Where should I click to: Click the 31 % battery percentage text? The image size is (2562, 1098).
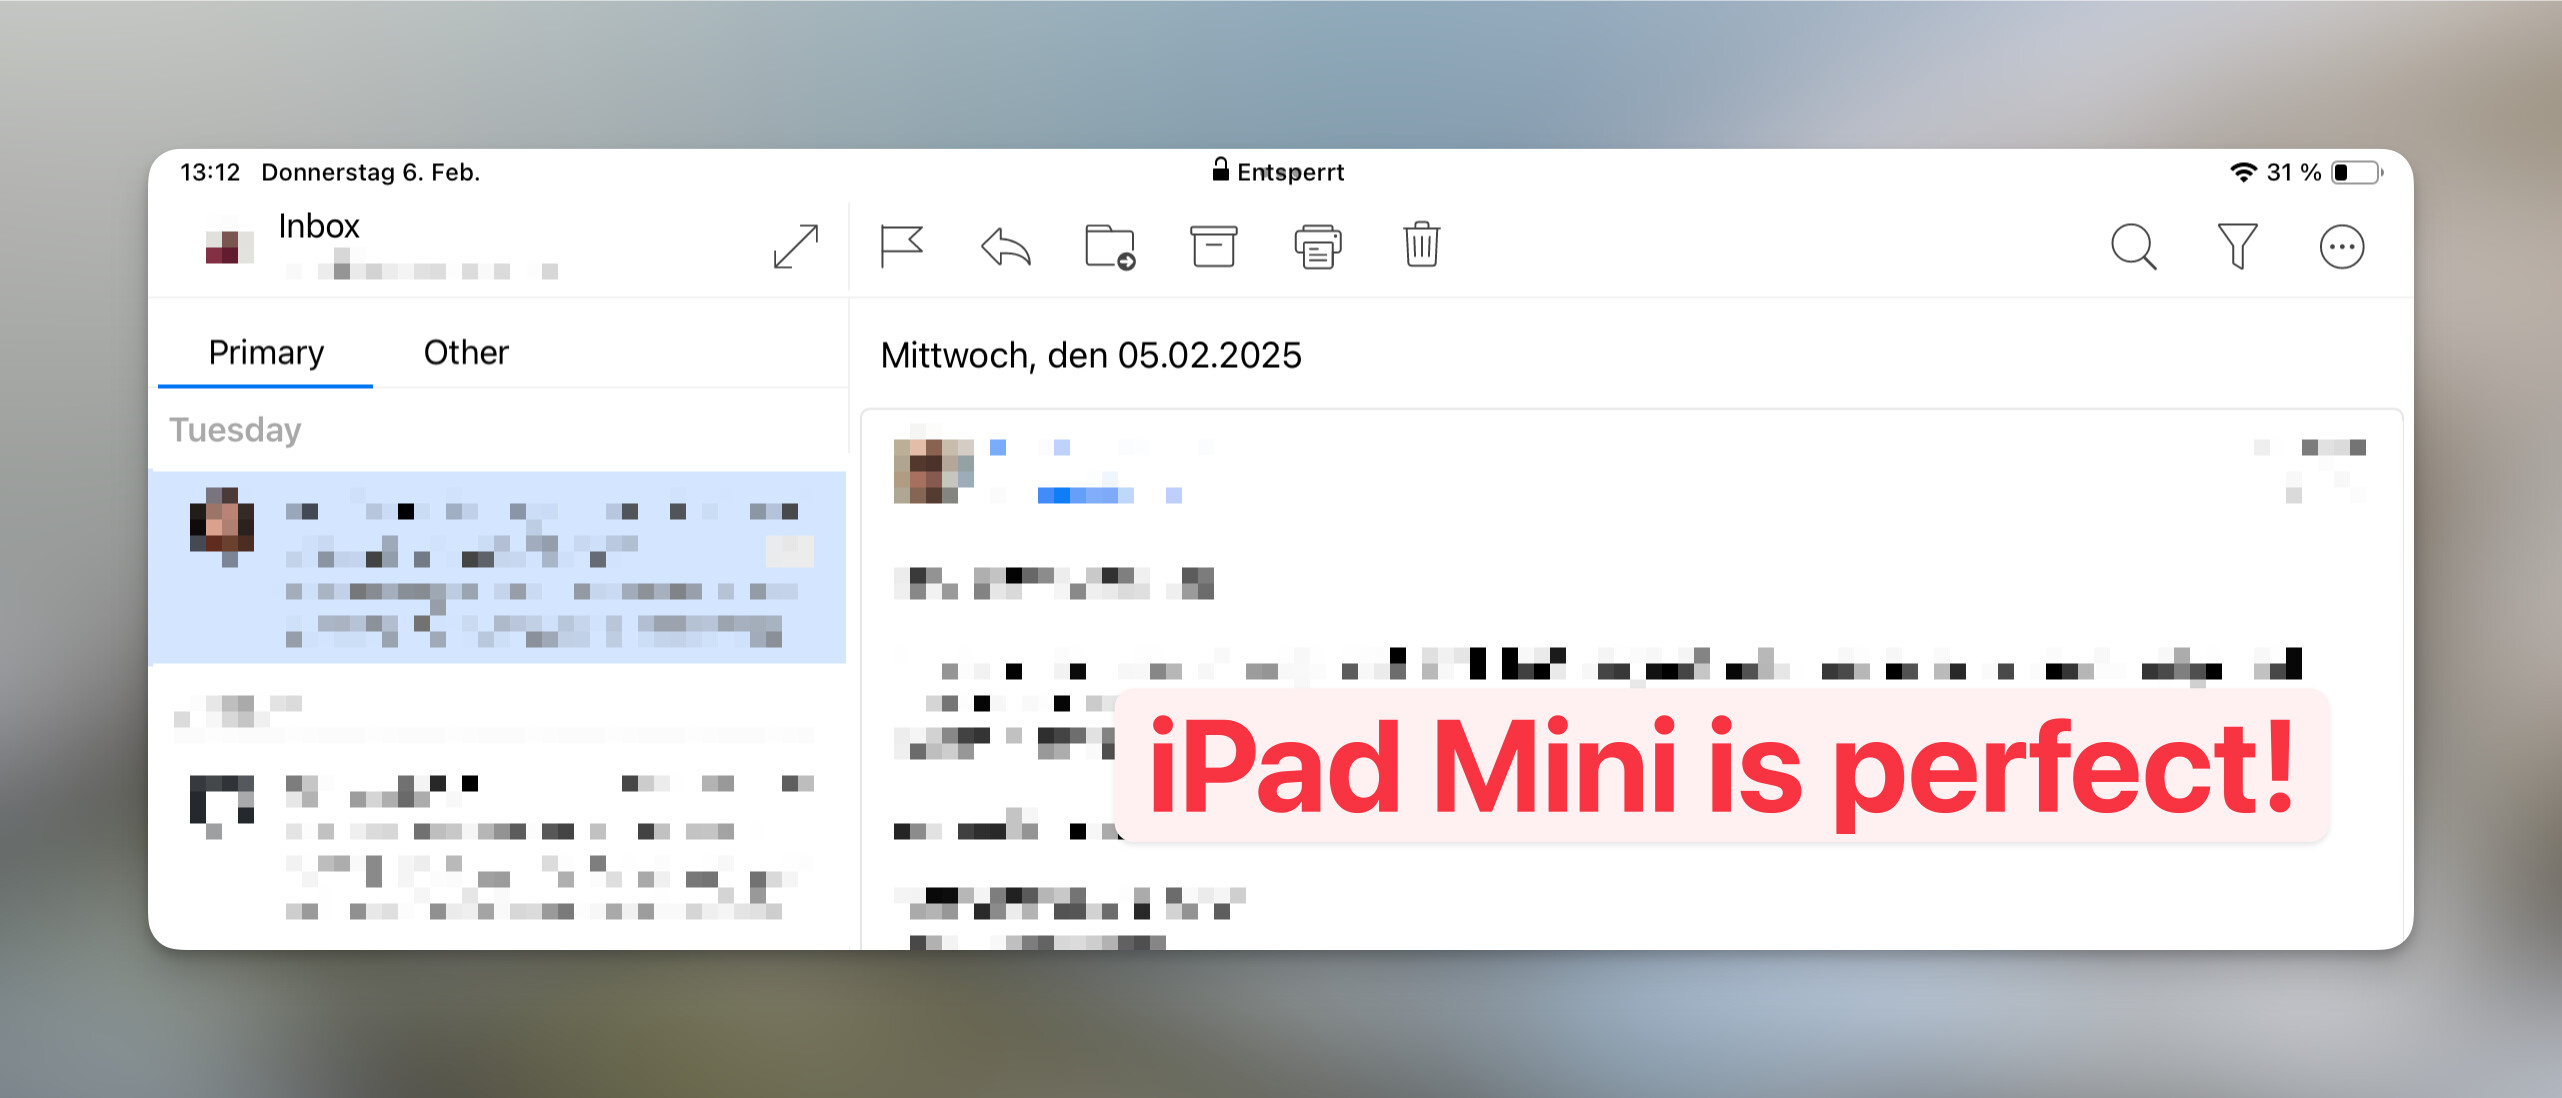click(x=2294, y=172)
